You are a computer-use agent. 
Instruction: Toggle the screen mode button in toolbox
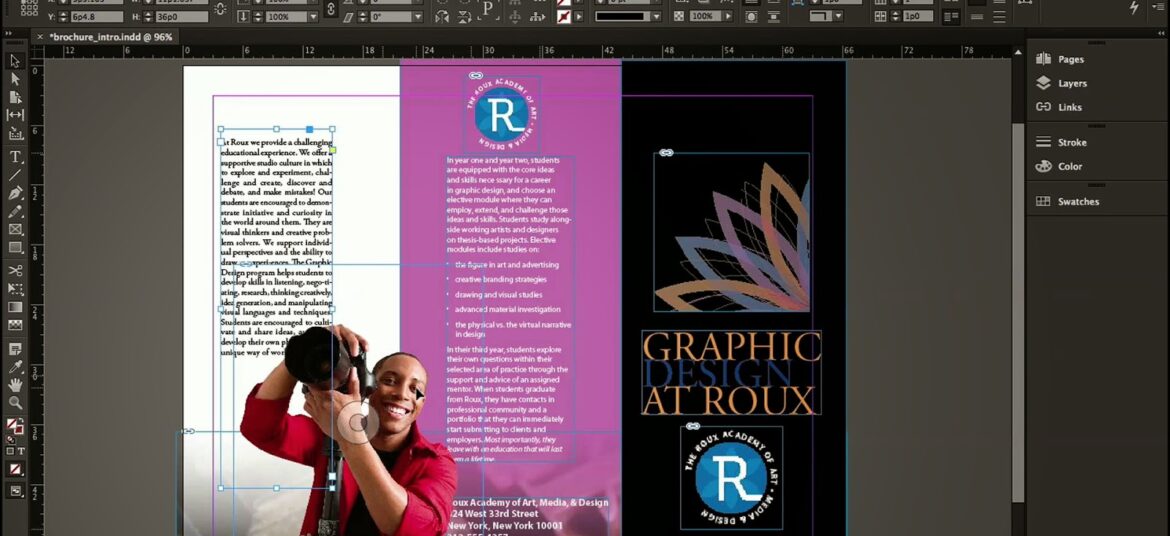pos(15,490)
